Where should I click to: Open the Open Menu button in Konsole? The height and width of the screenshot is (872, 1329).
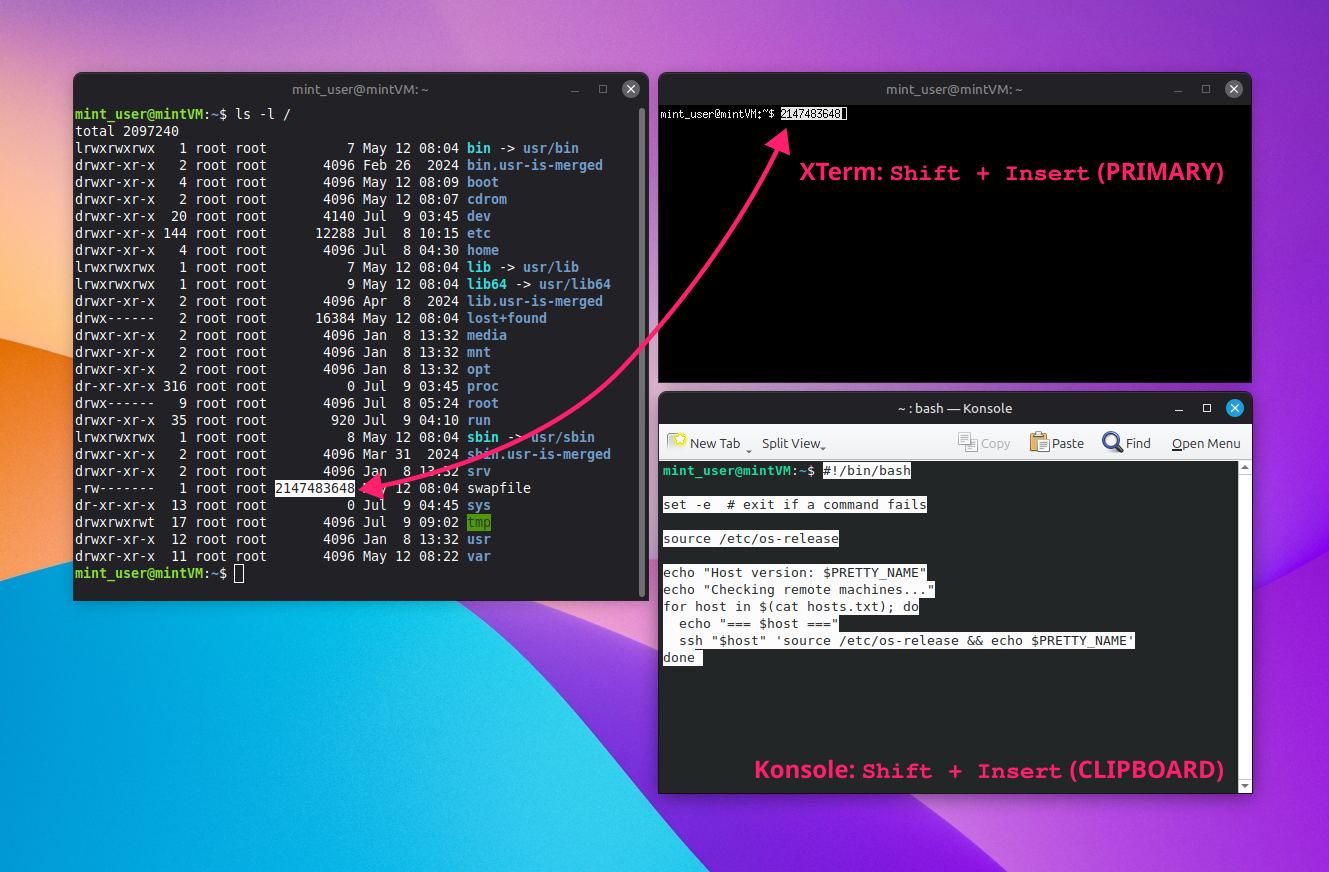click(x=1206, y=443)
